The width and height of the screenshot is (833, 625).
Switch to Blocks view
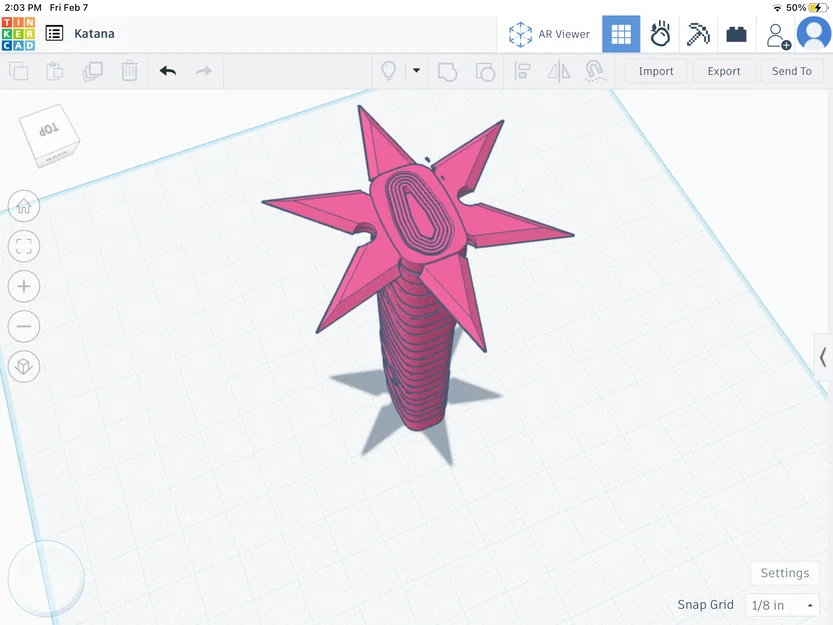(x=620, y=33)
